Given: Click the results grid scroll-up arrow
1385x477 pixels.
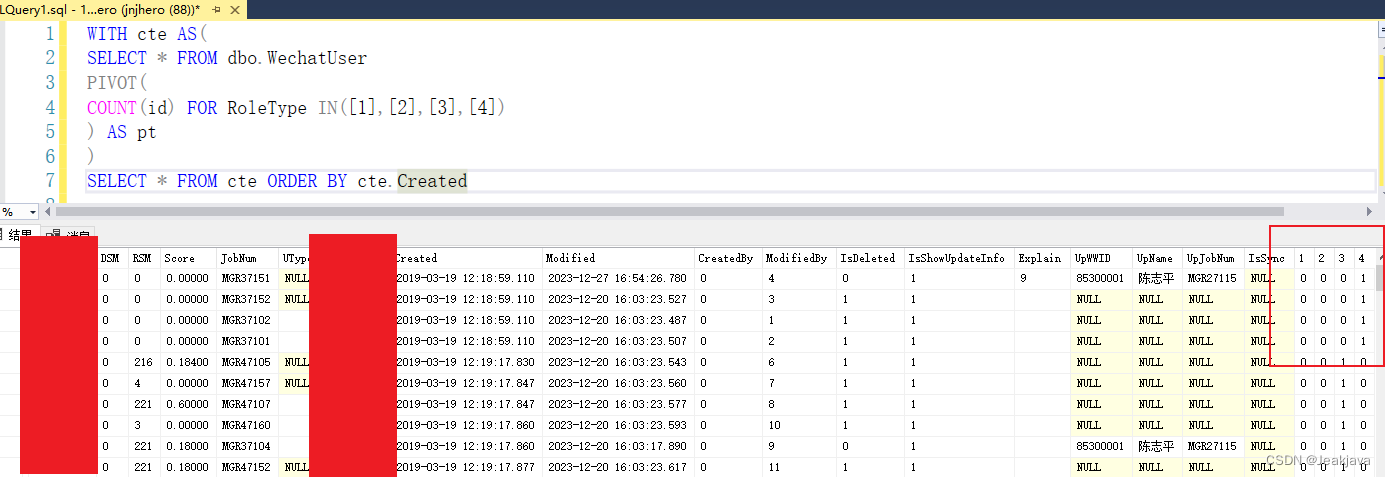Looking at the screenshot, I should [x=1379, y=257].
